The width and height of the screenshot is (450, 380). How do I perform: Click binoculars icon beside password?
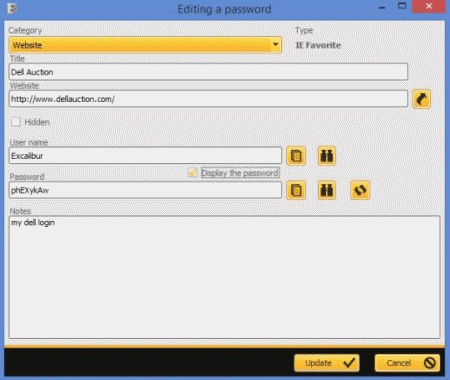tap(327, 190)
